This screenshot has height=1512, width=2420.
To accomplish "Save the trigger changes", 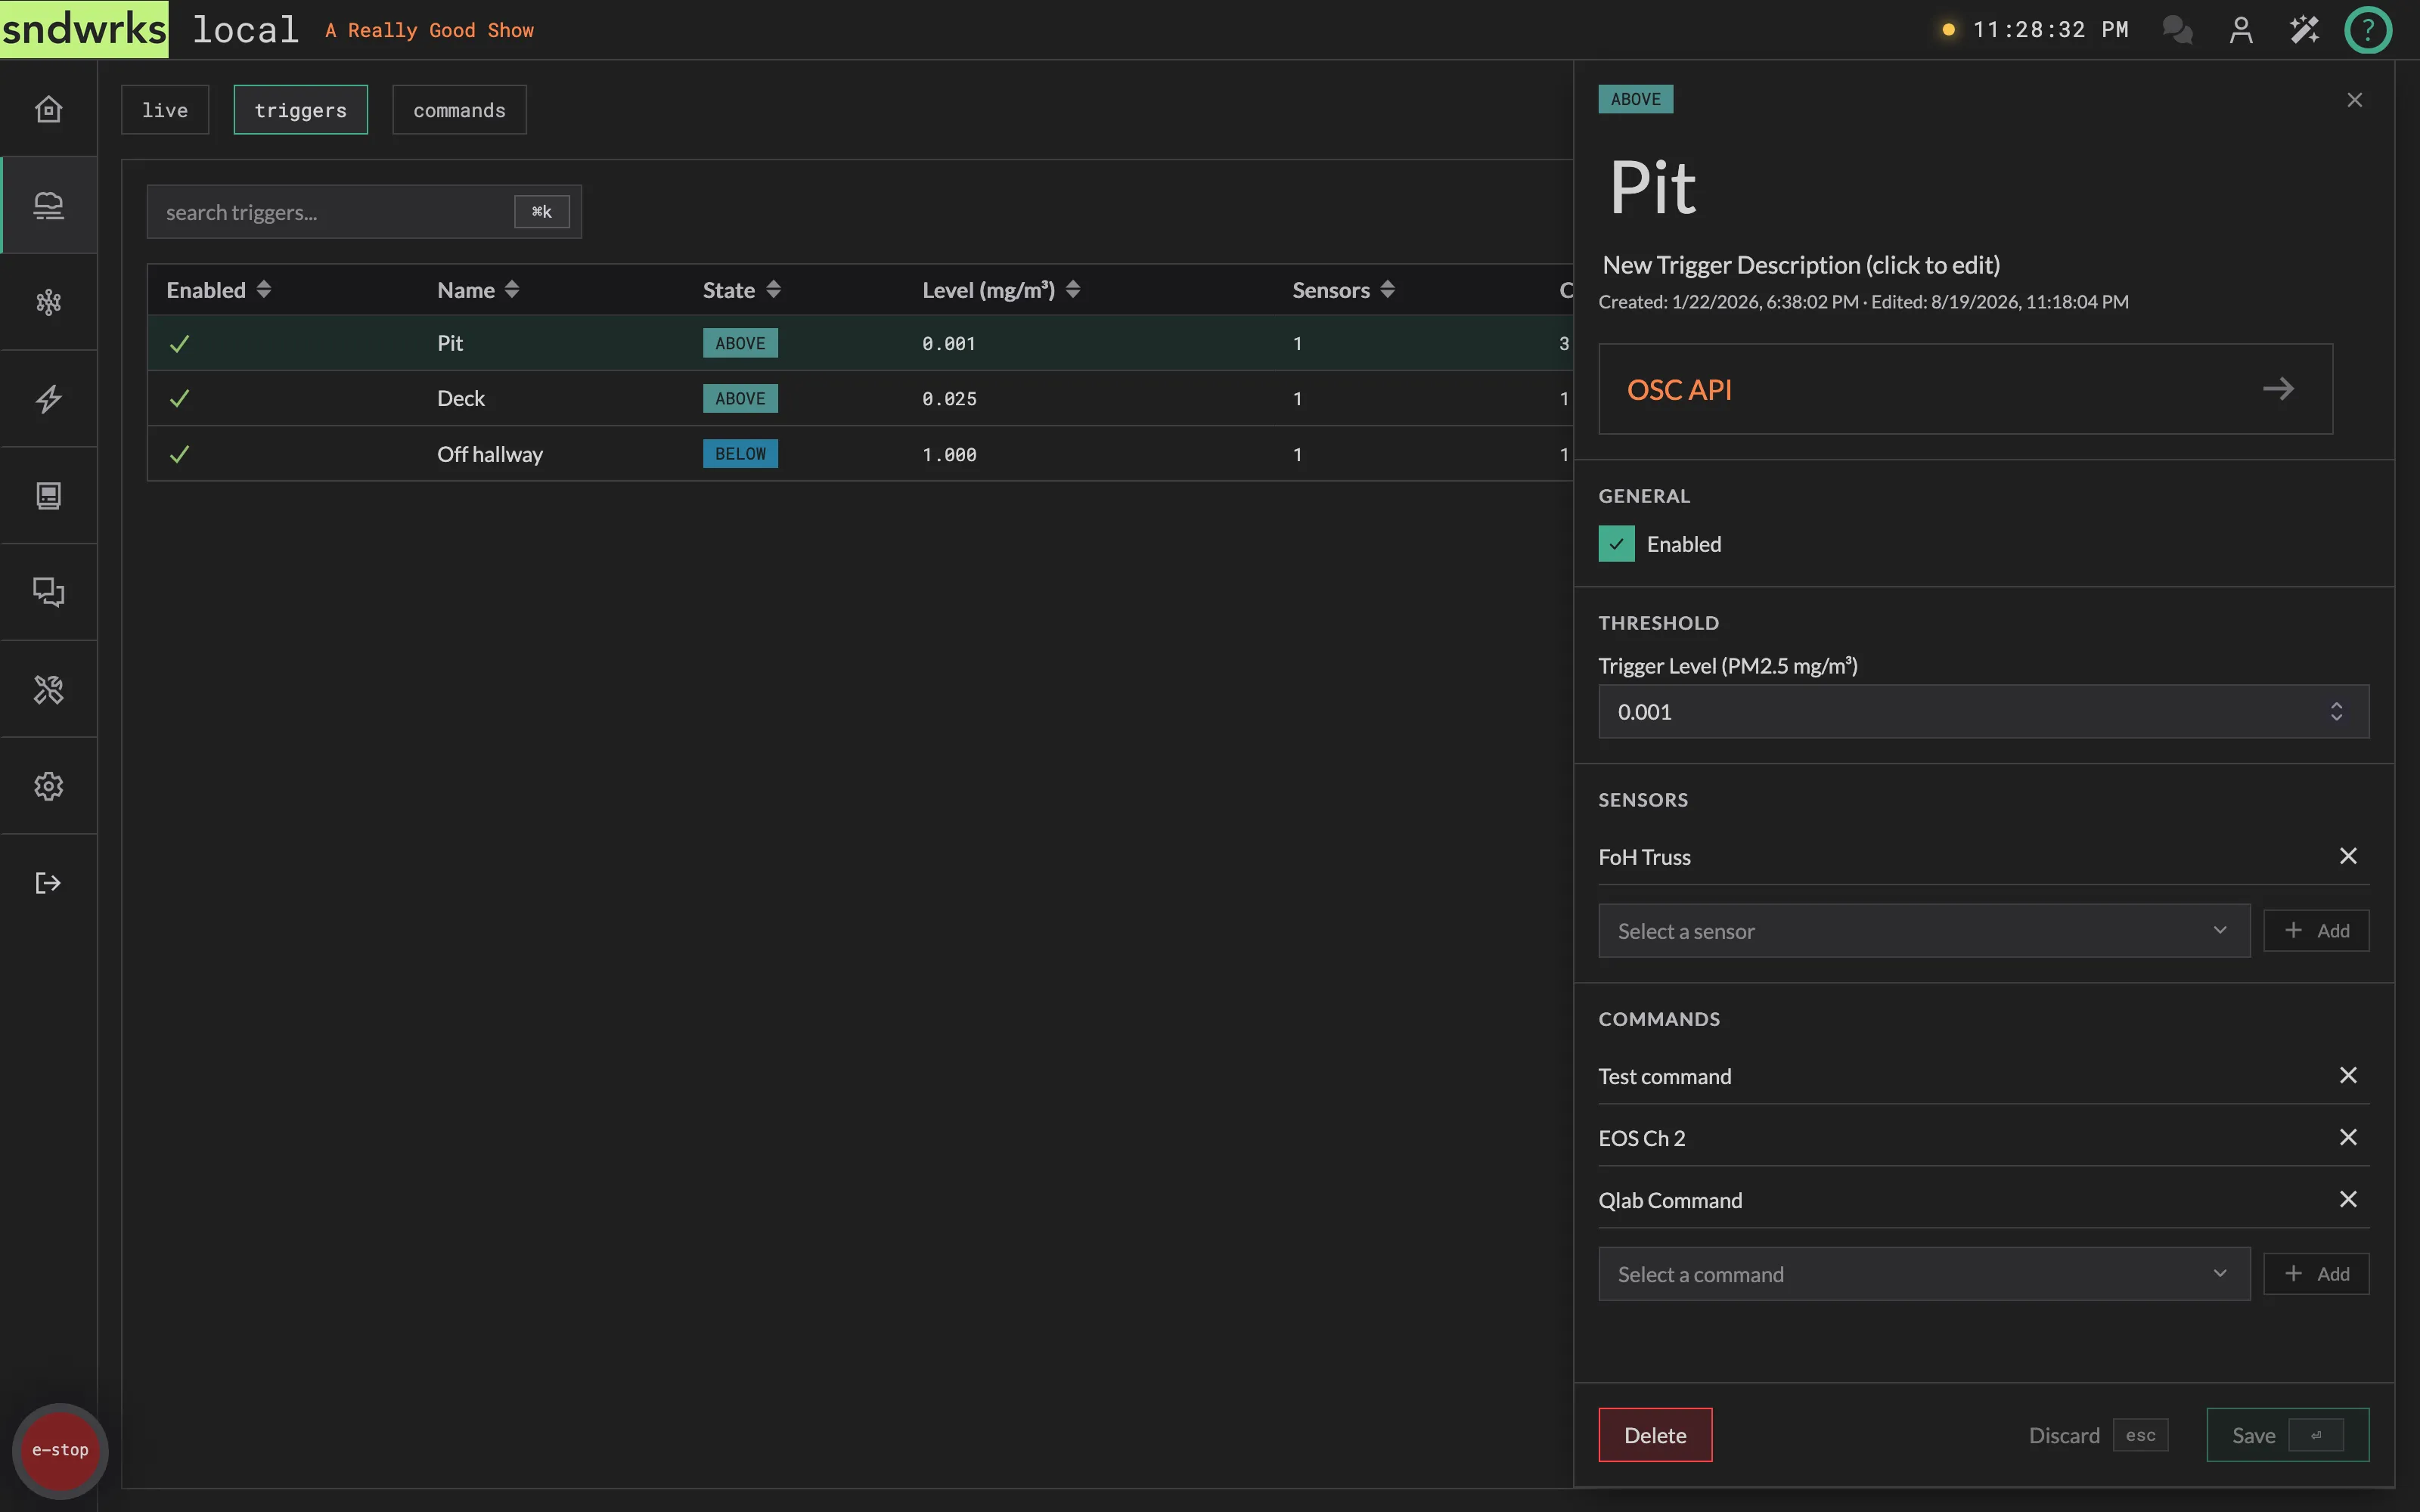I will point(2287,1435).
